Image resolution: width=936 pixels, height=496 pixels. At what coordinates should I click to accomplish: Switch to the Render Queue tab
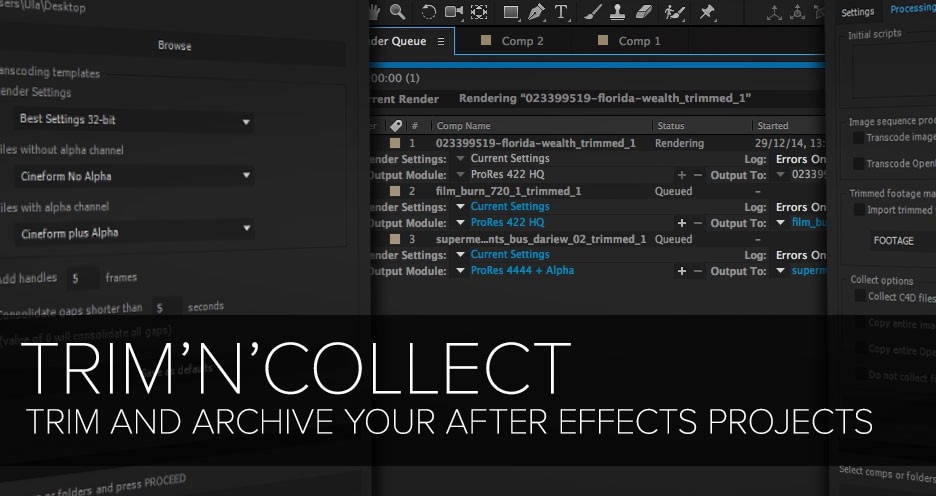coord(412,41)
